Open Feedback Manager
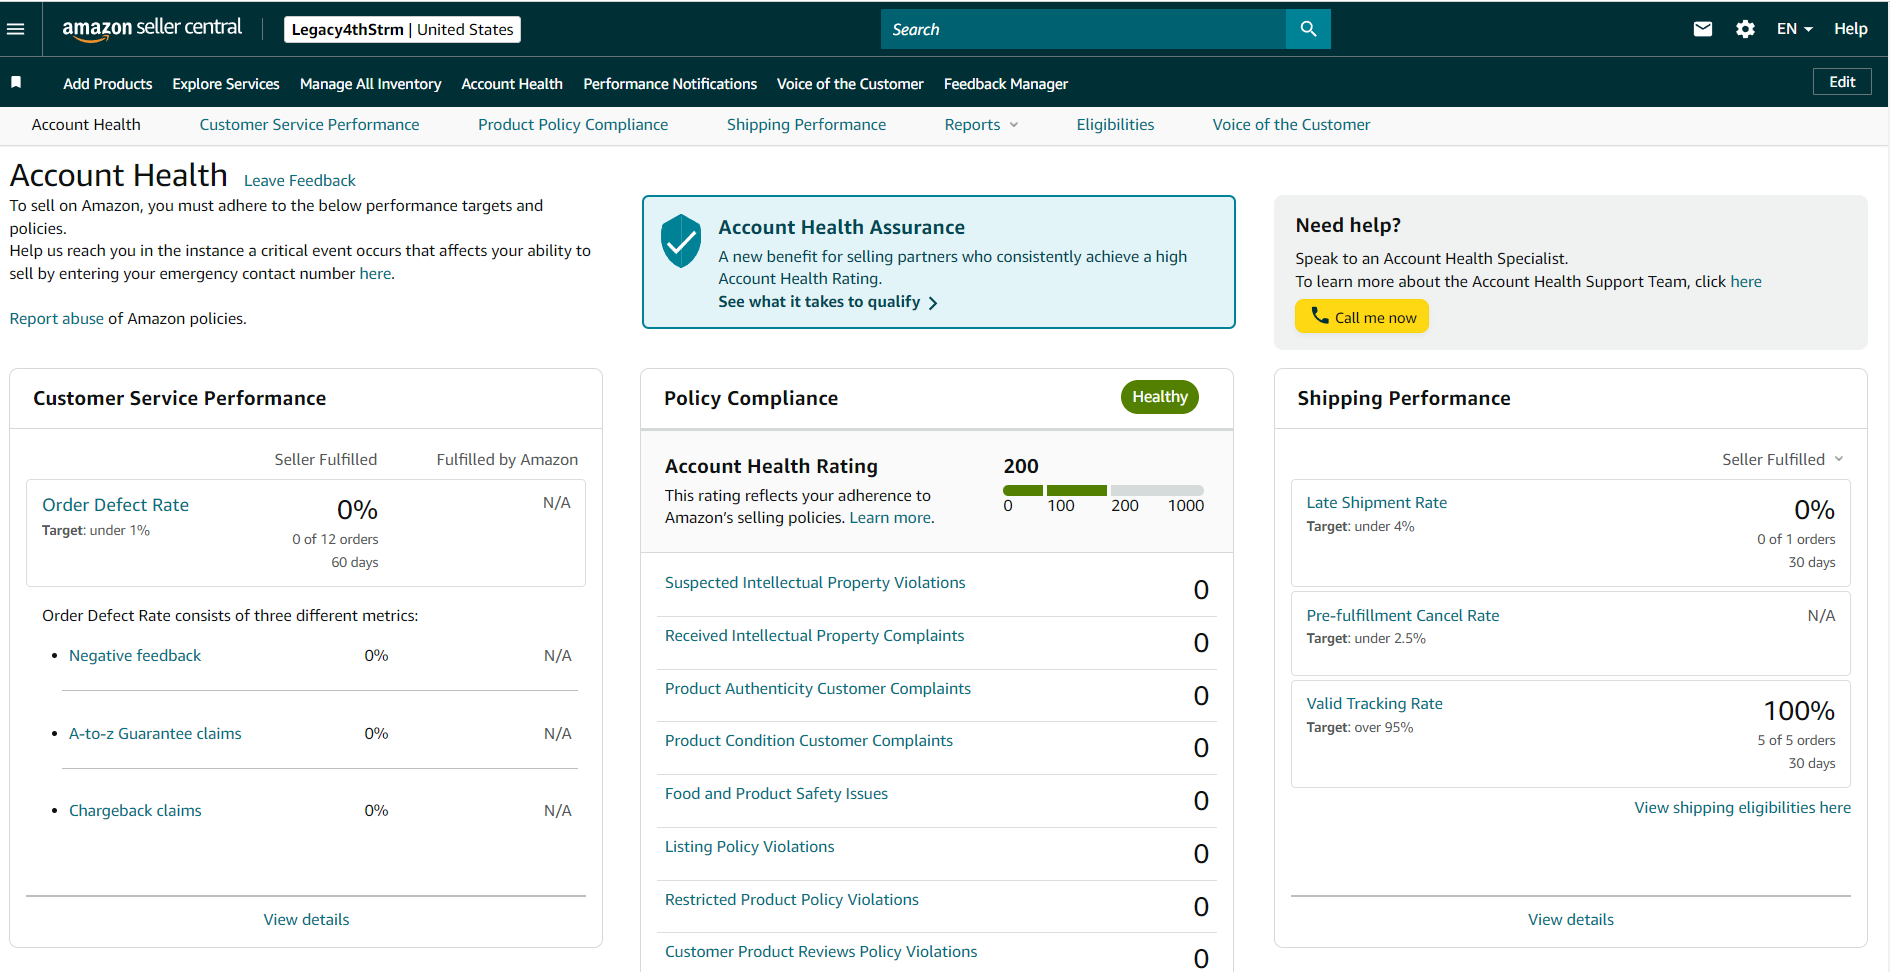 pyautogui.click(x=1006, y=84)
